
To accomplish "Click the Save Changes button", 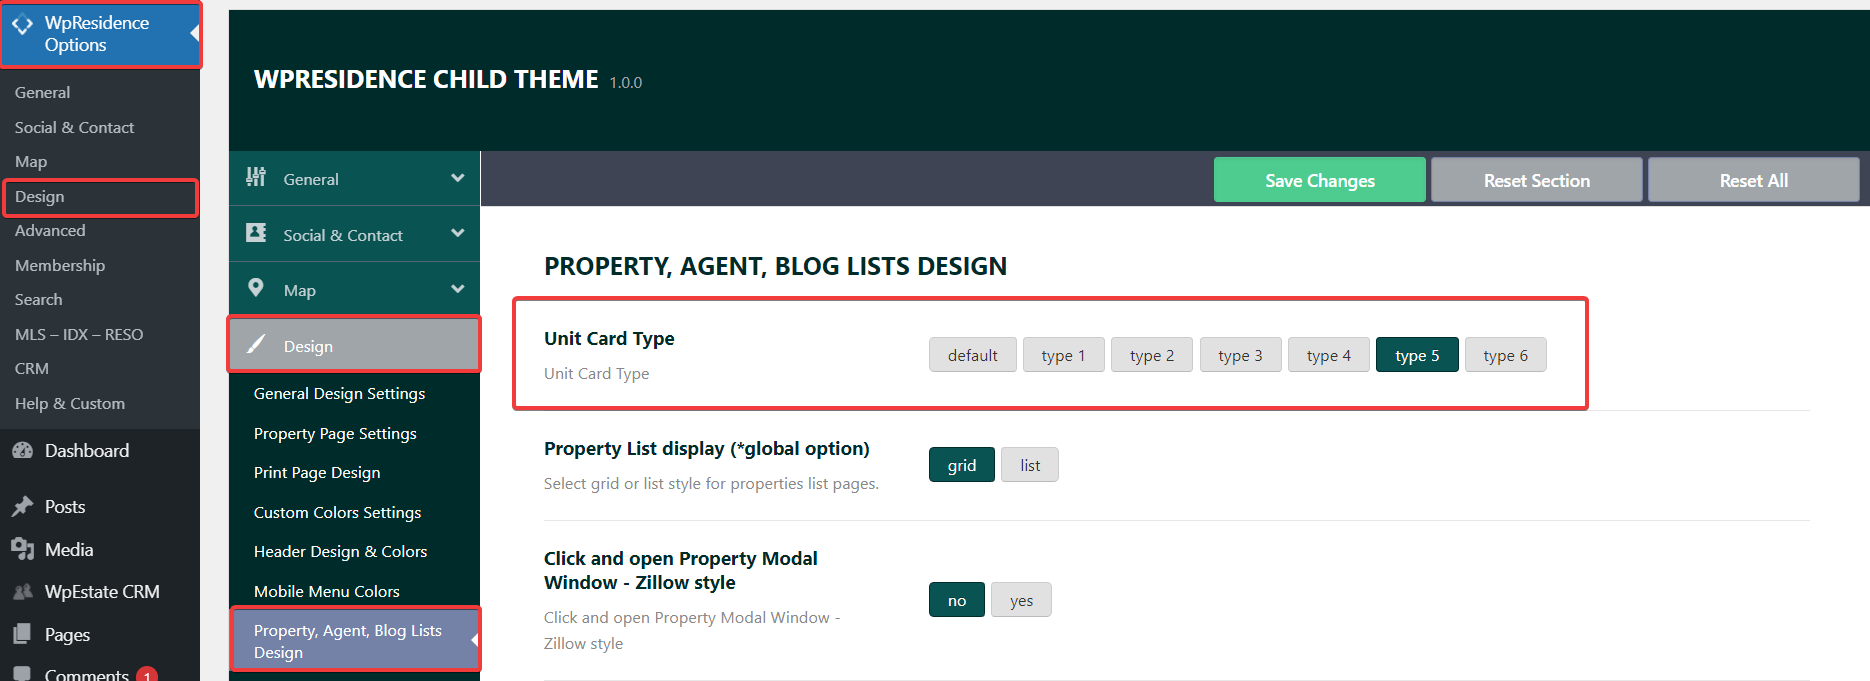I will click(1319, 180).
